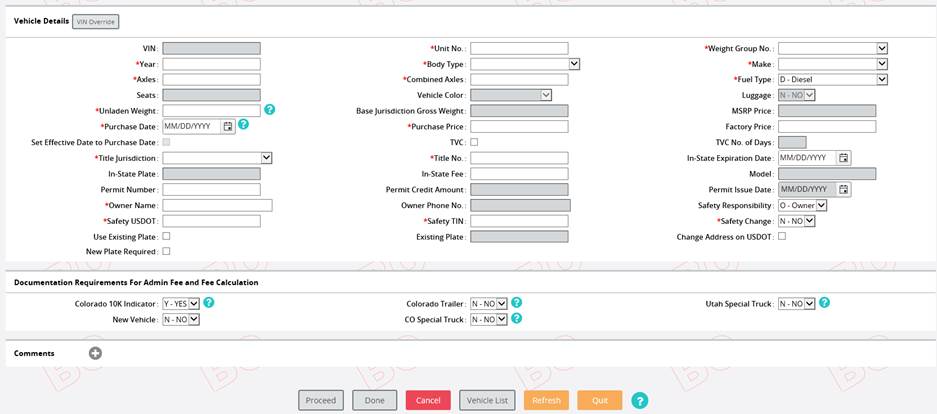The width and height of the screenshot is (937, 414).
Task: Expand Comments with the plus icon
Action: coord(95,353)
